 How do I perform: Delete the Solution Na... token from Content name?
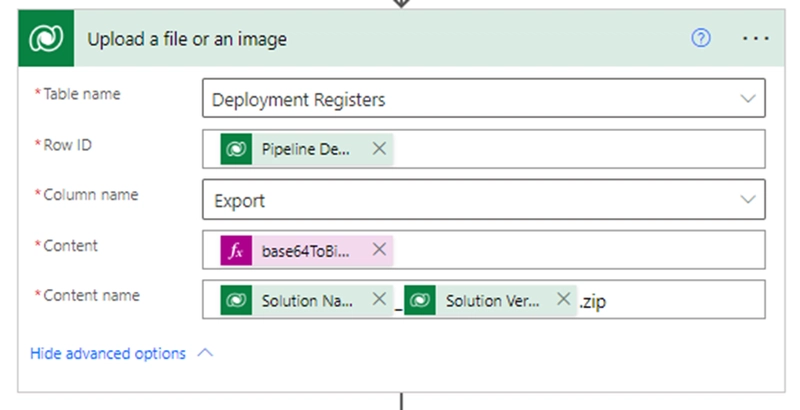click(x=379, y=300)
